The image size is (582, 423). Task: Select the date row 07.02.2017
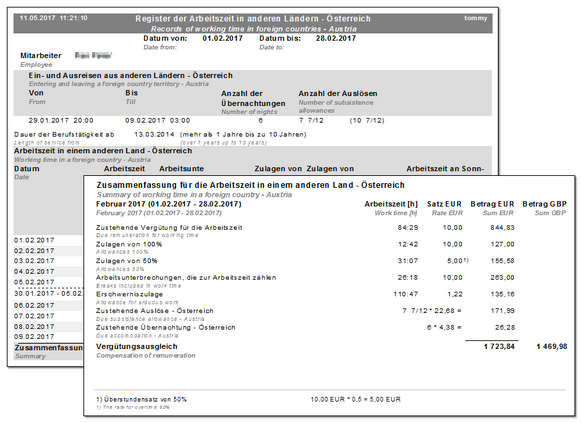click(34, 316)
